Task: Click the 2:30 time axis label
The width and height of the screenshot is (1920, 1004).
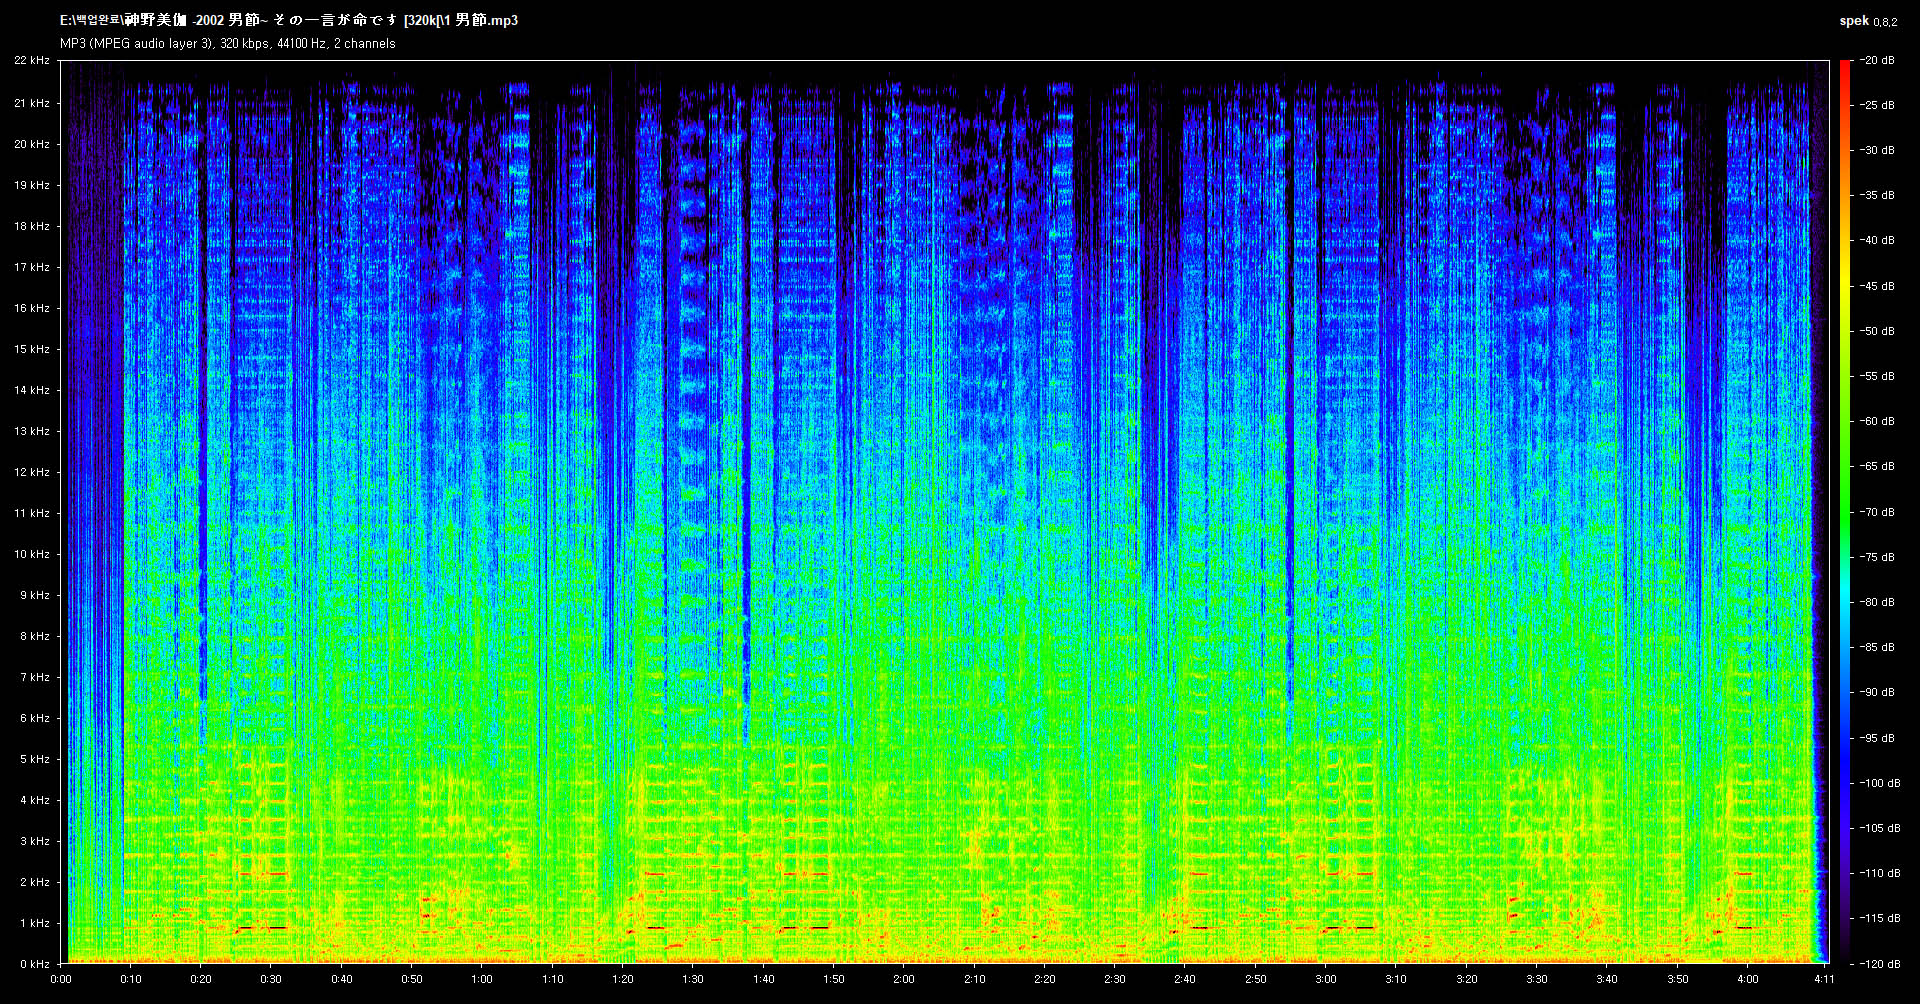Action: point(1115,979)
